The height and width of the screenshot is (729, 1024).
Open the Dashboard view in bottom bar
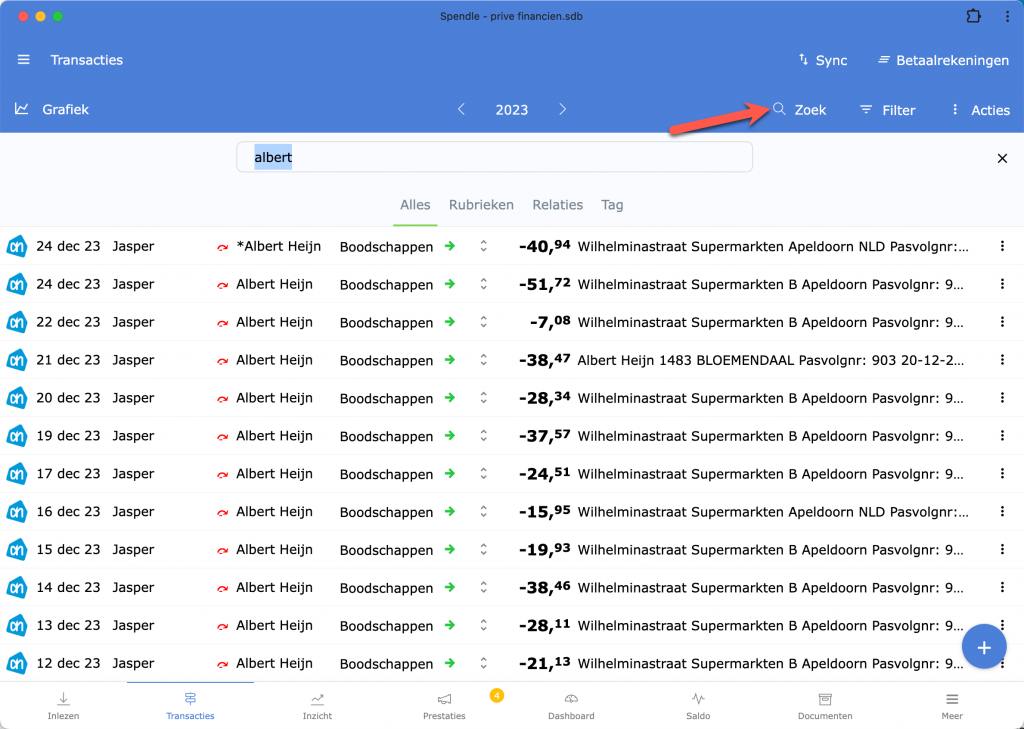click(x=571, y=705)
